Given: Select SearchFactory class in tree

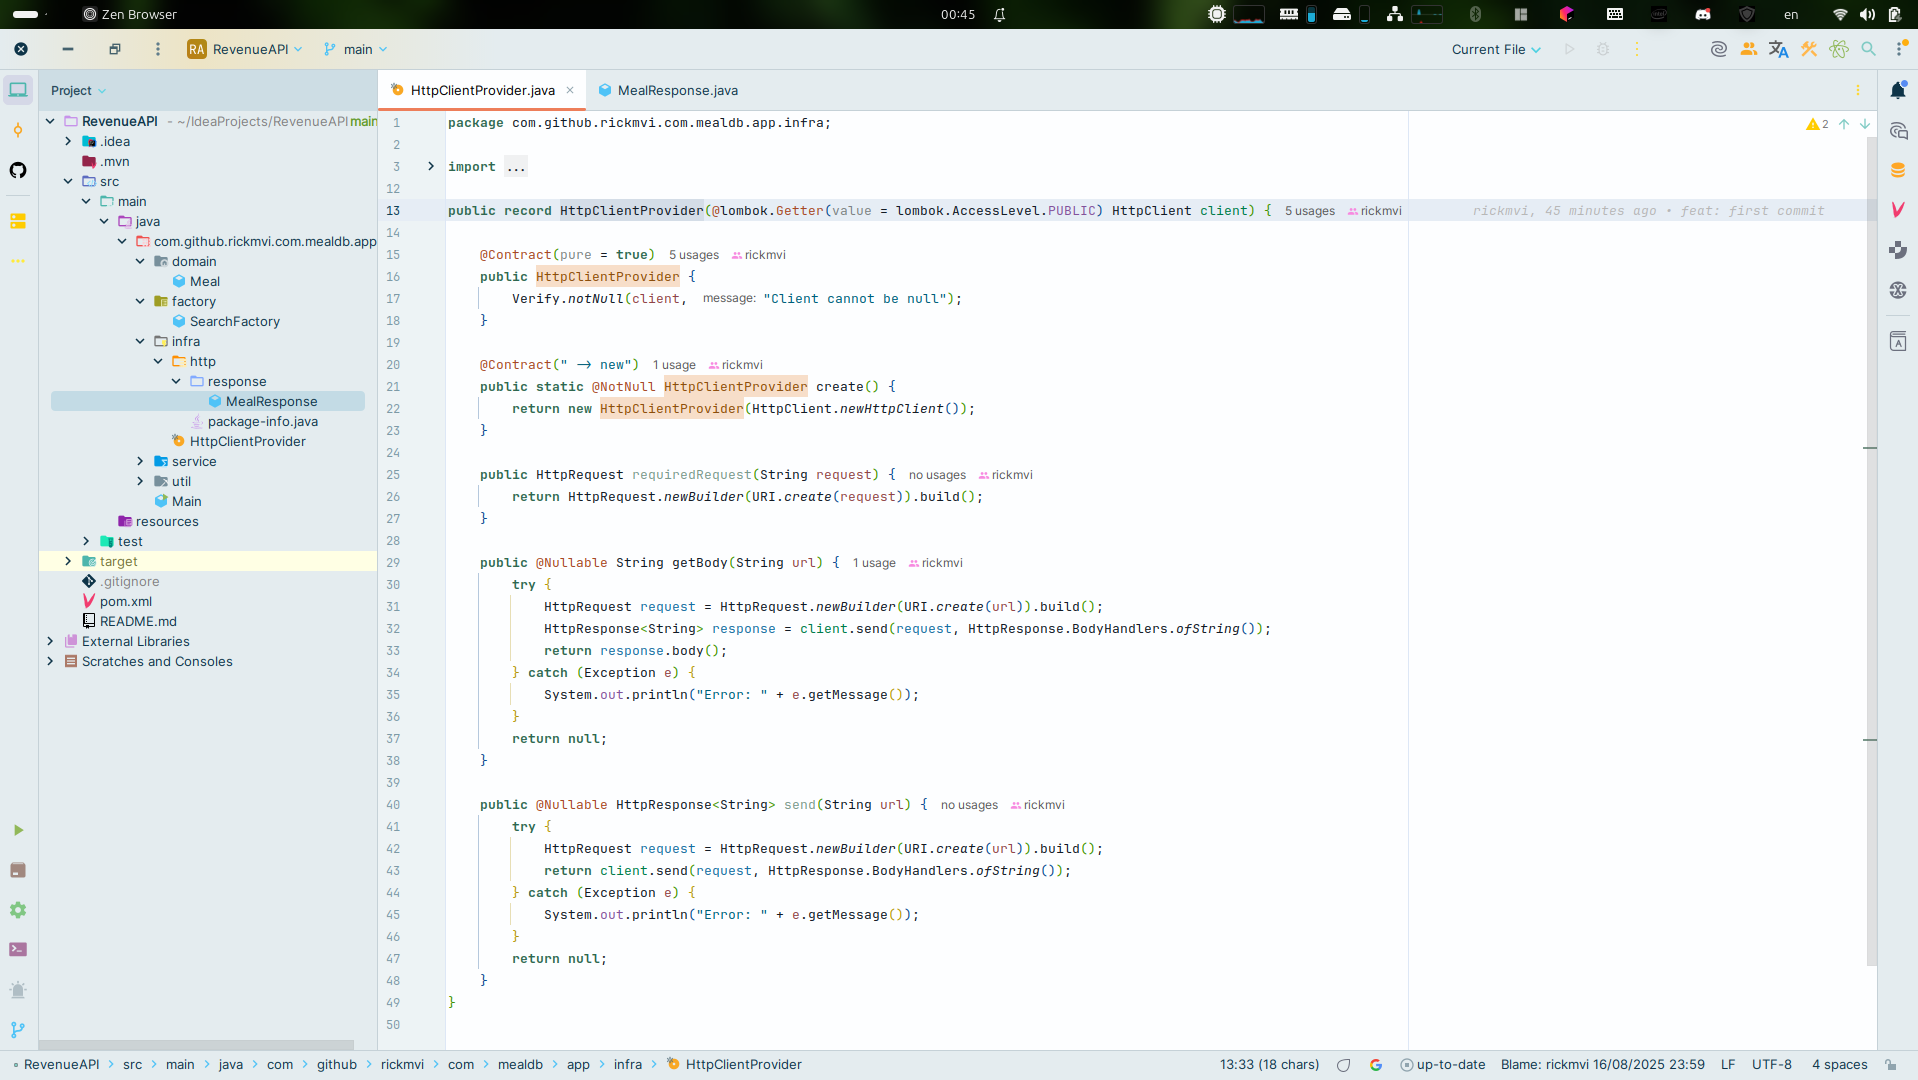Looking at the screenshot, I should click(235, 321).
